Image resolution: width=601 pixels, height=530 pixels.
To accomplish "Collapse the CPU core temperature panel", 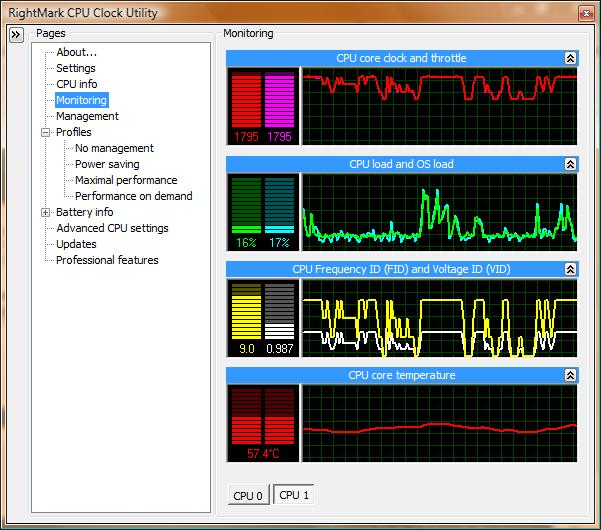I will click(x=570, y=375).
